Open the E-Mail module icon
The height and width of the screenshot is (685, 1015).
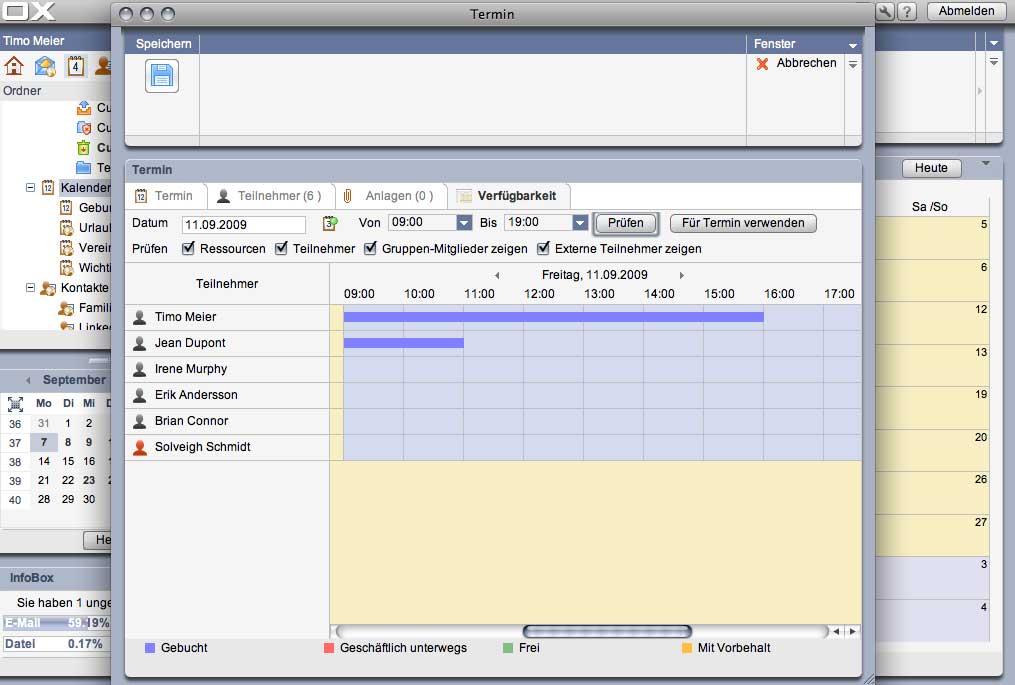(44, 66)
